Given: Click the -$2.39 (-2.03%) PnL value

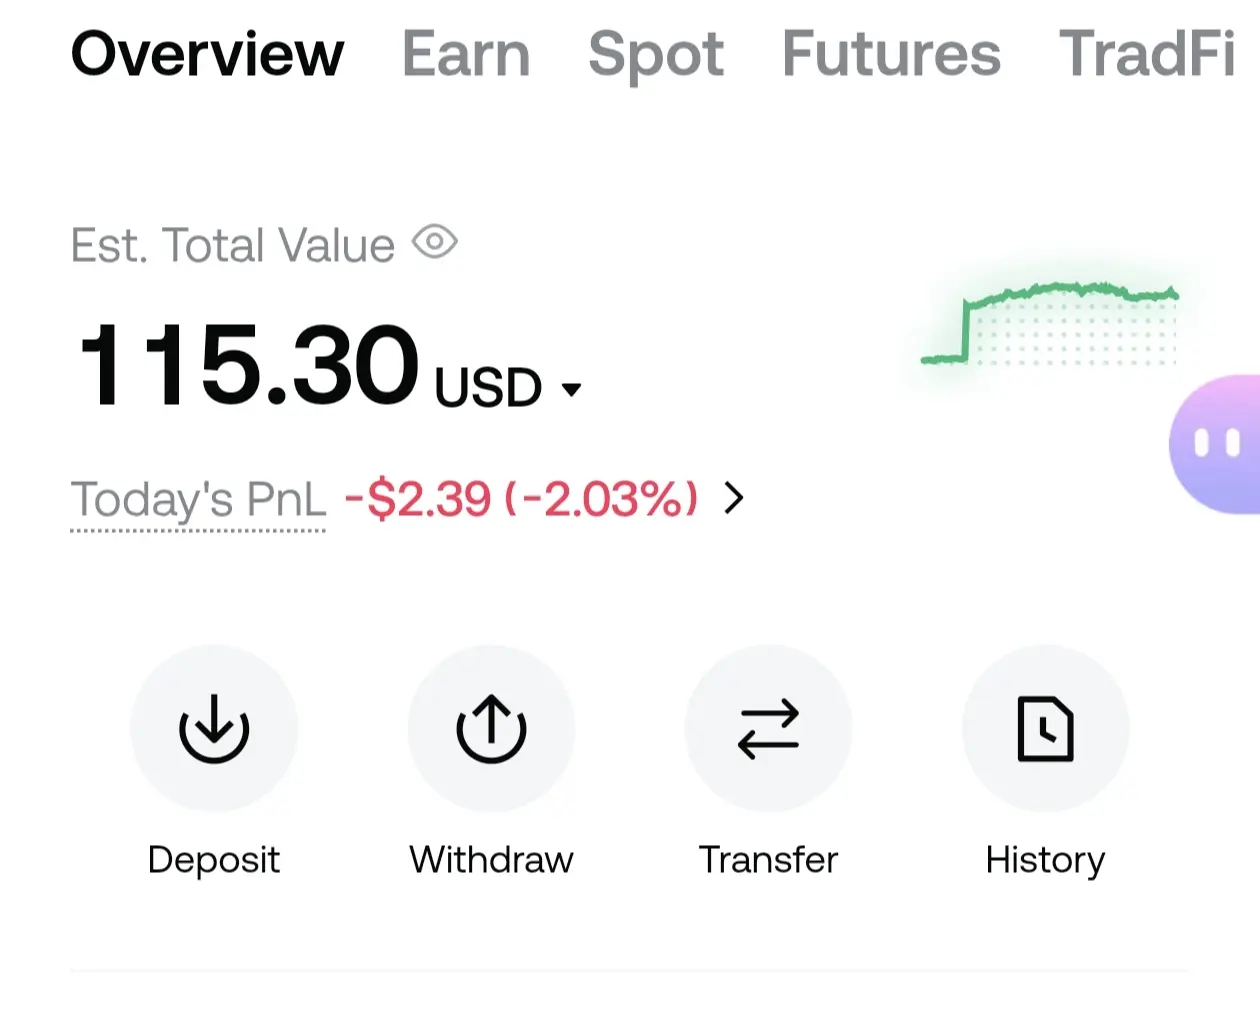Looking at the screenshot, I should (x=521, y=499).
